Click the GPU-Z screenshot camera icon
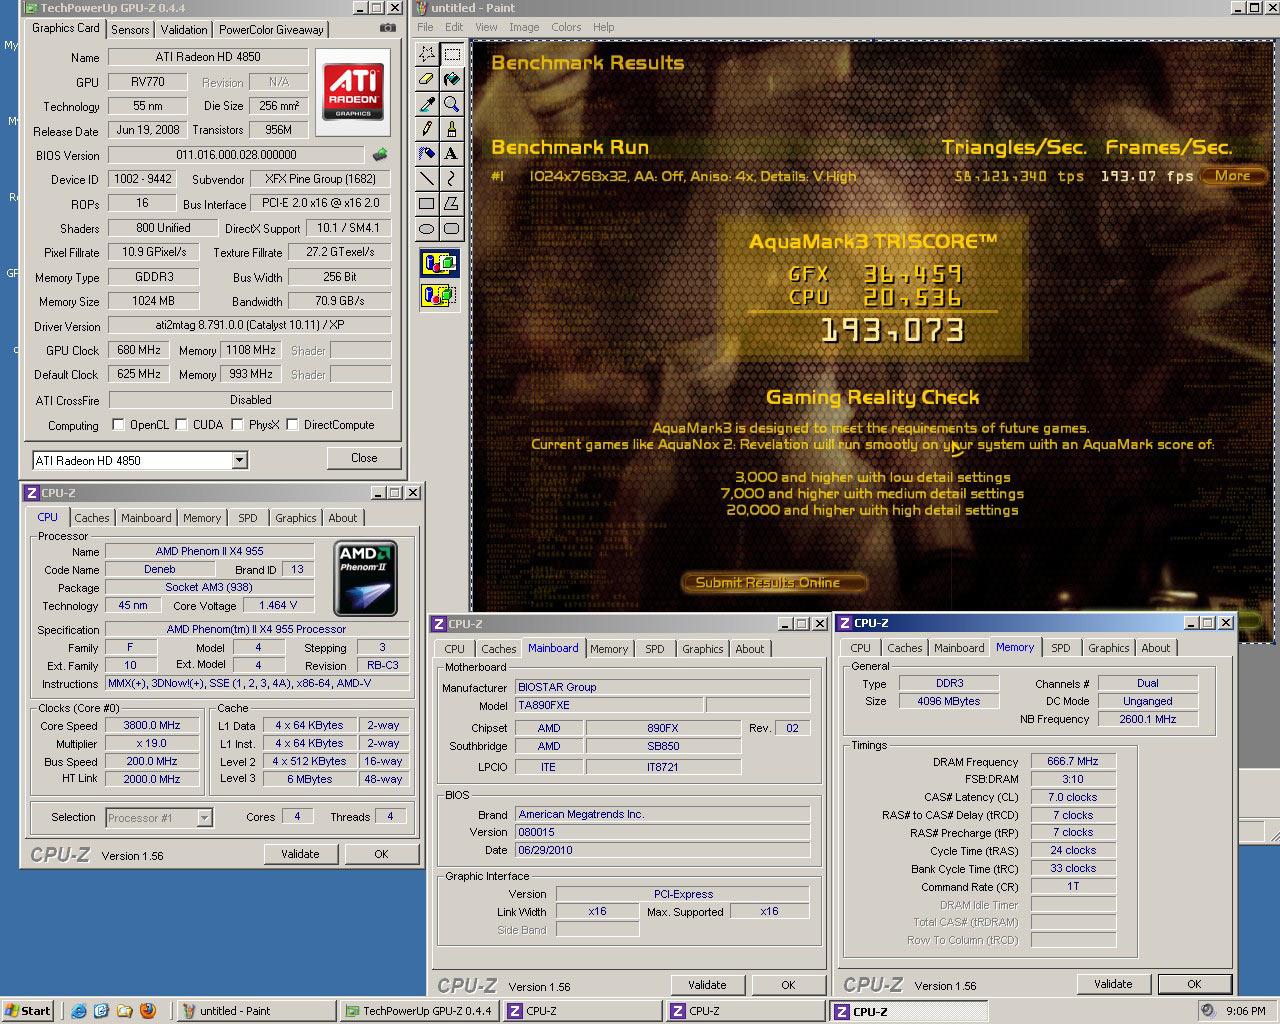 point(388,29)
